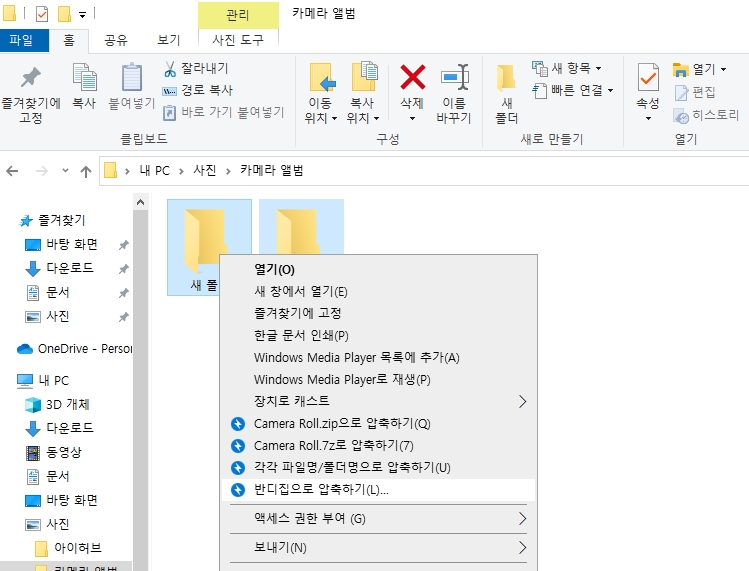749x571 pixels.
Task: Click Copy path (경로 복사)
Action: [198, 90]
